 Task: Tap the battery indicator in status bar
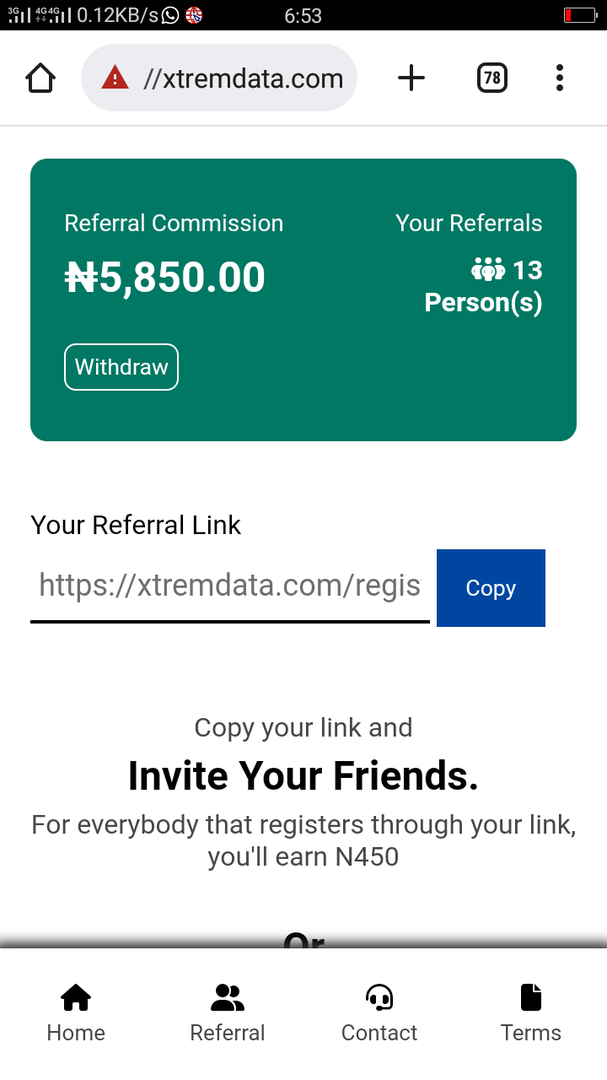click(x=579, y=15)
